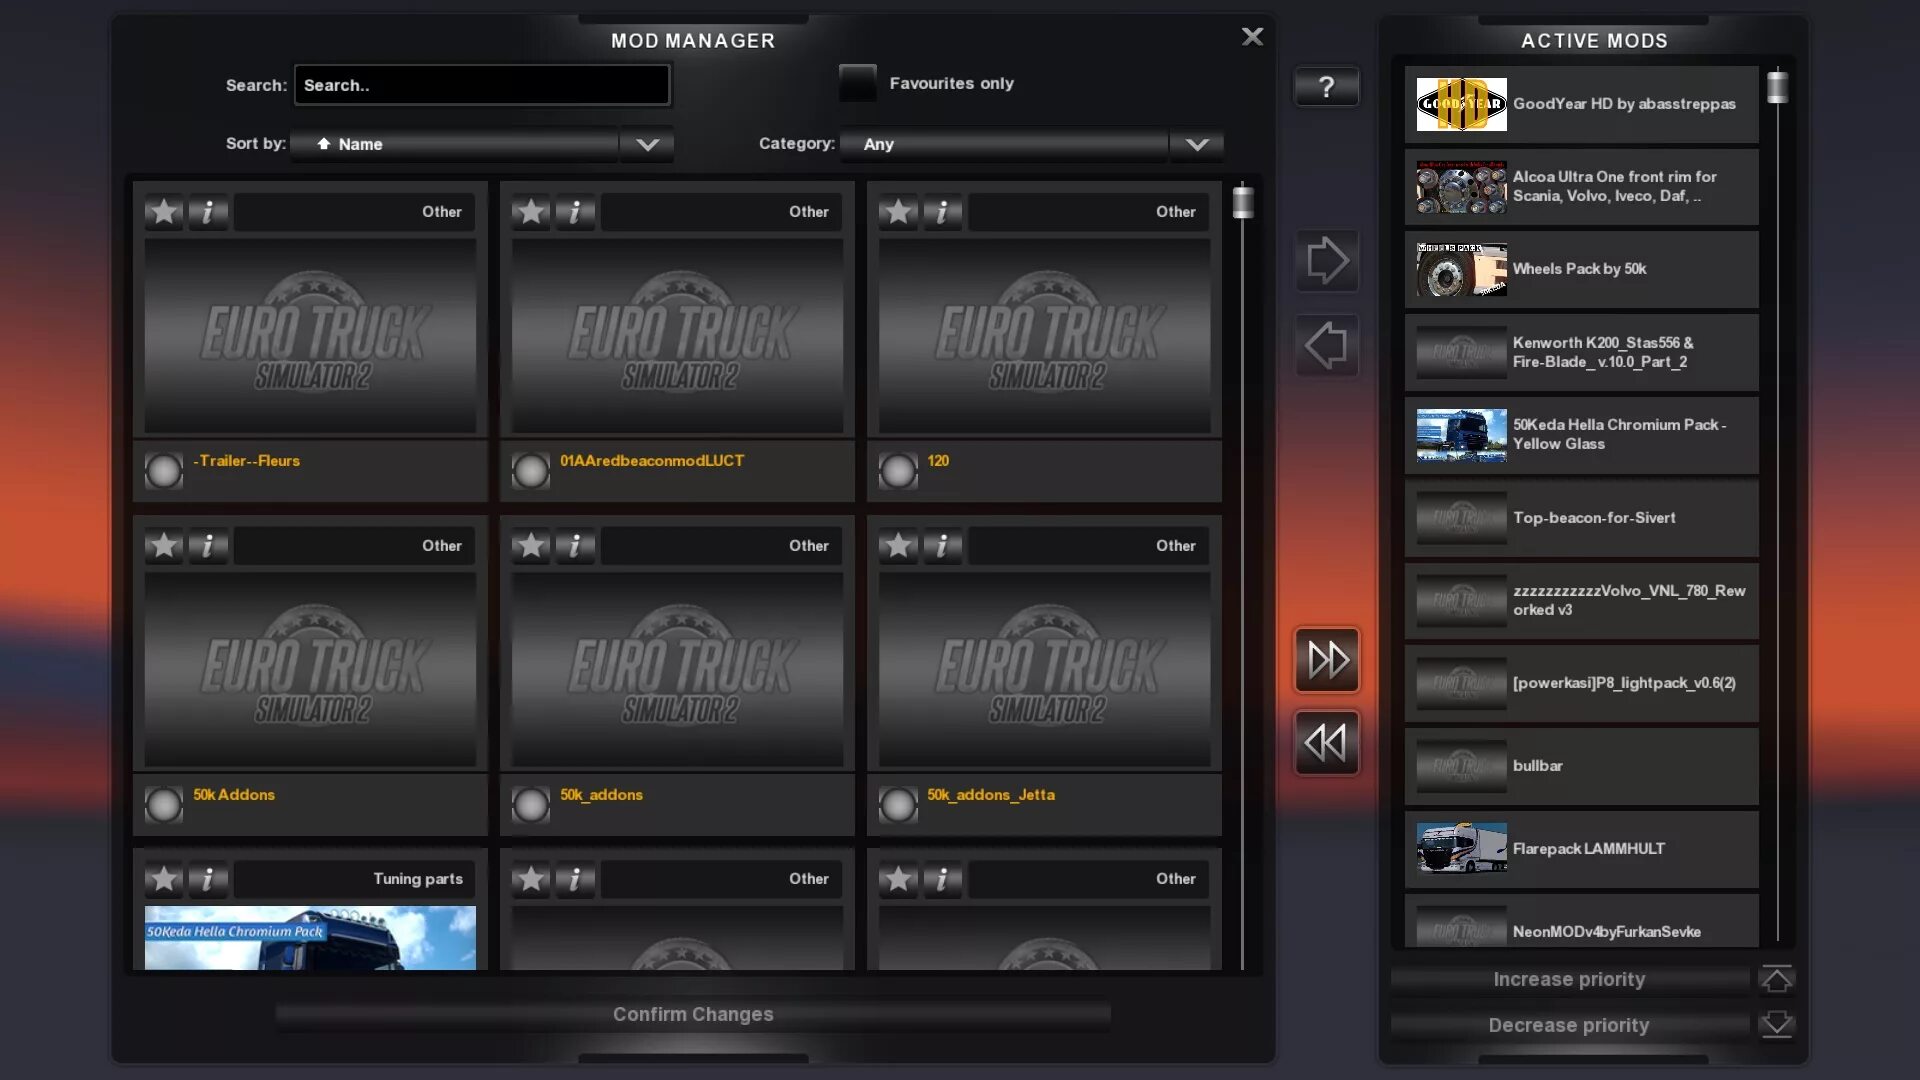The height and width of the screenshot is (1080, 1920).
Task: Expand the Category Any dropdown
Action: click(x=1197, y=144)
